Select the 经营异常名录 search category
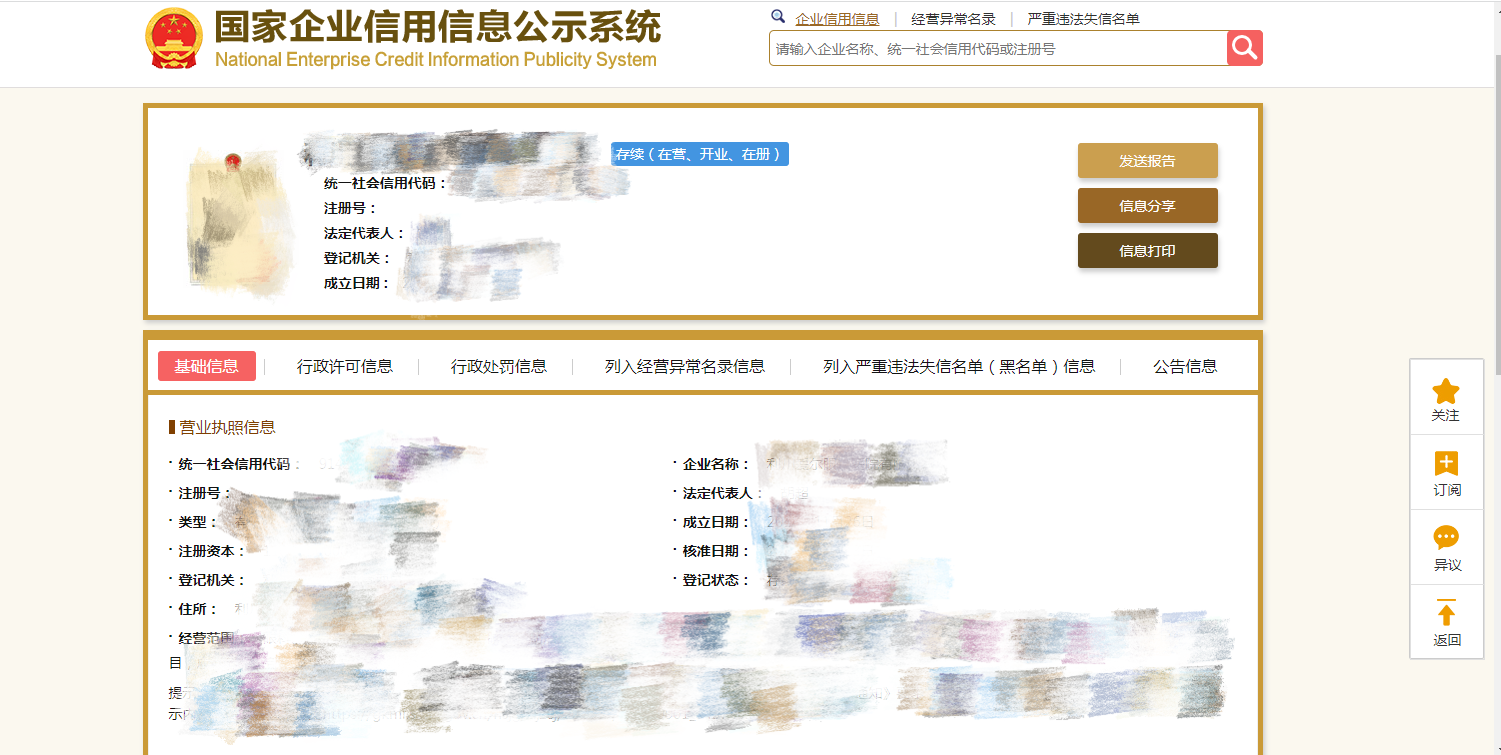This screenshot has height=755, width=1501. click(953, 19)
